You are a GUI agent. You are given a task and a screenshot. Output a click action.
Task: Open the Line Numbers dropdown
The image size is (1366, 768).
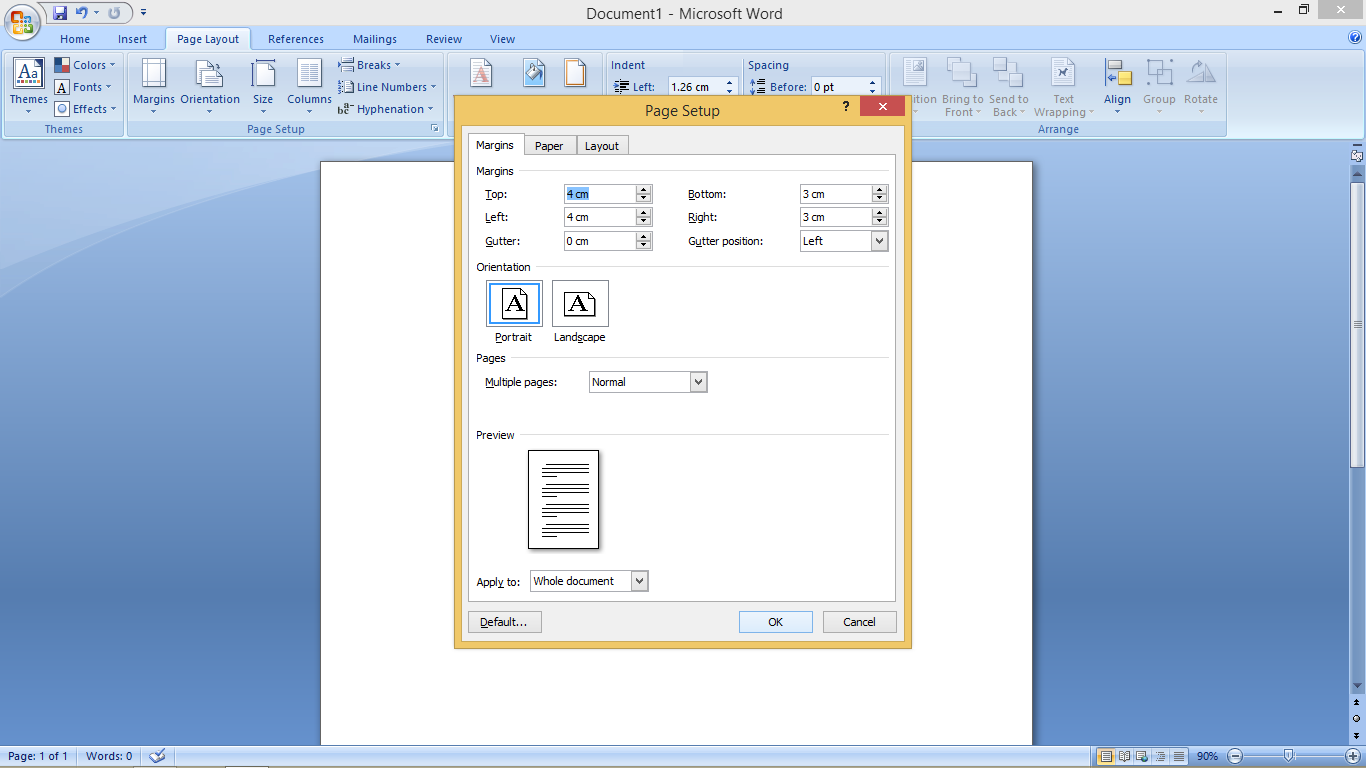(x=387, y=87)
